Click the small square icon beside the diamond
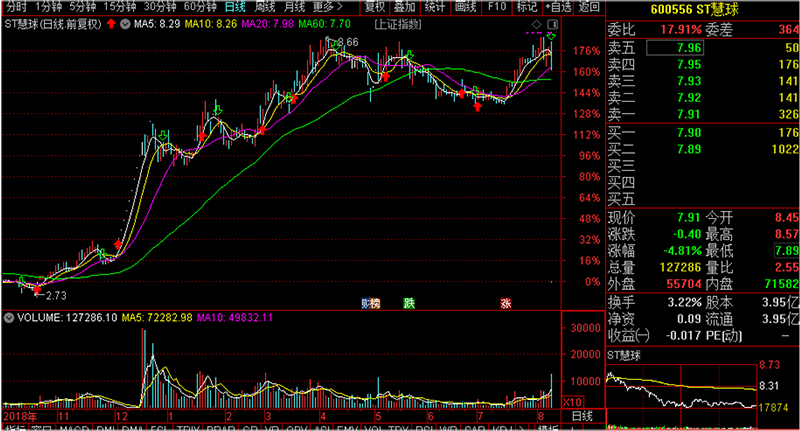The image size is (800, 431). [x=550, y=22]
